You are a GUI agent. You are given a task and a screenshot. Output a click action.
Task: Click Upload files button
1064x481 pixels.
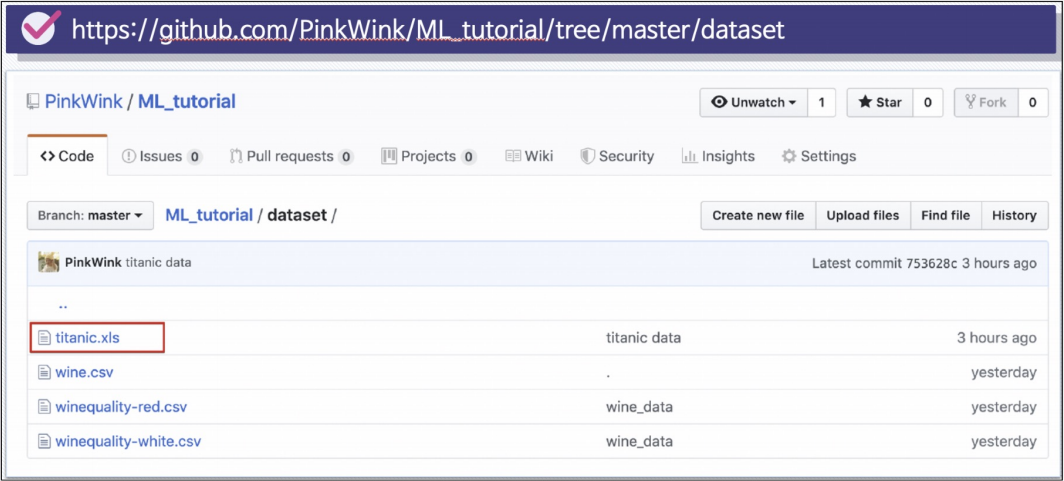(x=862, y=216)
